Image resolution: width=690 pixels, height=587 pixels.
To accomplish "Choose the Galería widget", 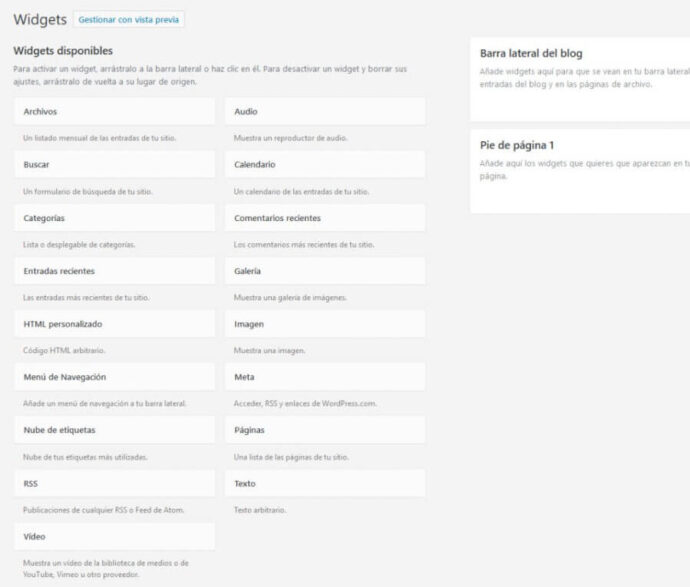I will coord(325,271).
